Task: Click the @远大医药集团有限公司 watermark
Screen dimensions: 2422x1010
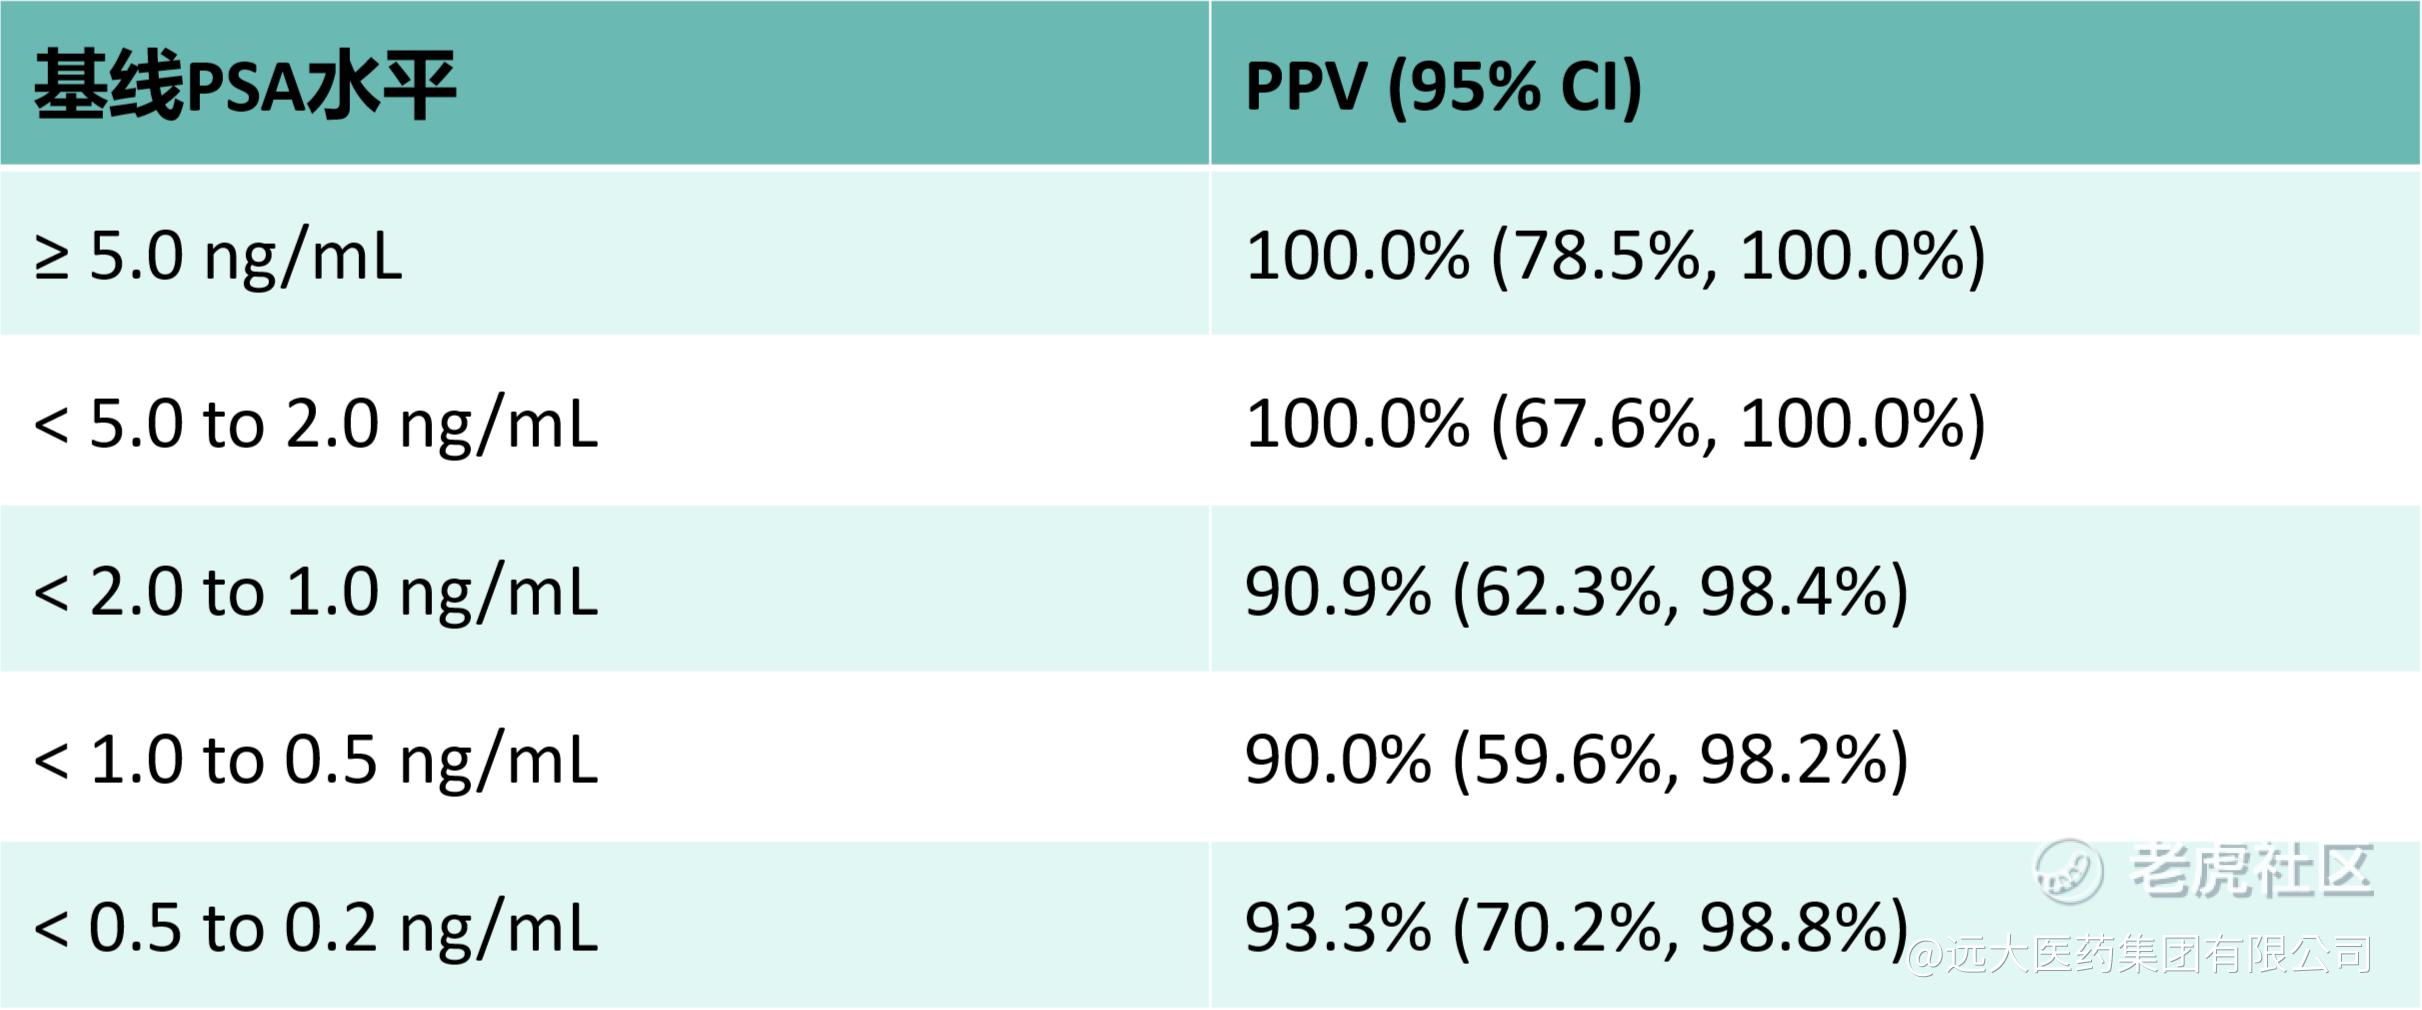Action: coord(2139,955)
